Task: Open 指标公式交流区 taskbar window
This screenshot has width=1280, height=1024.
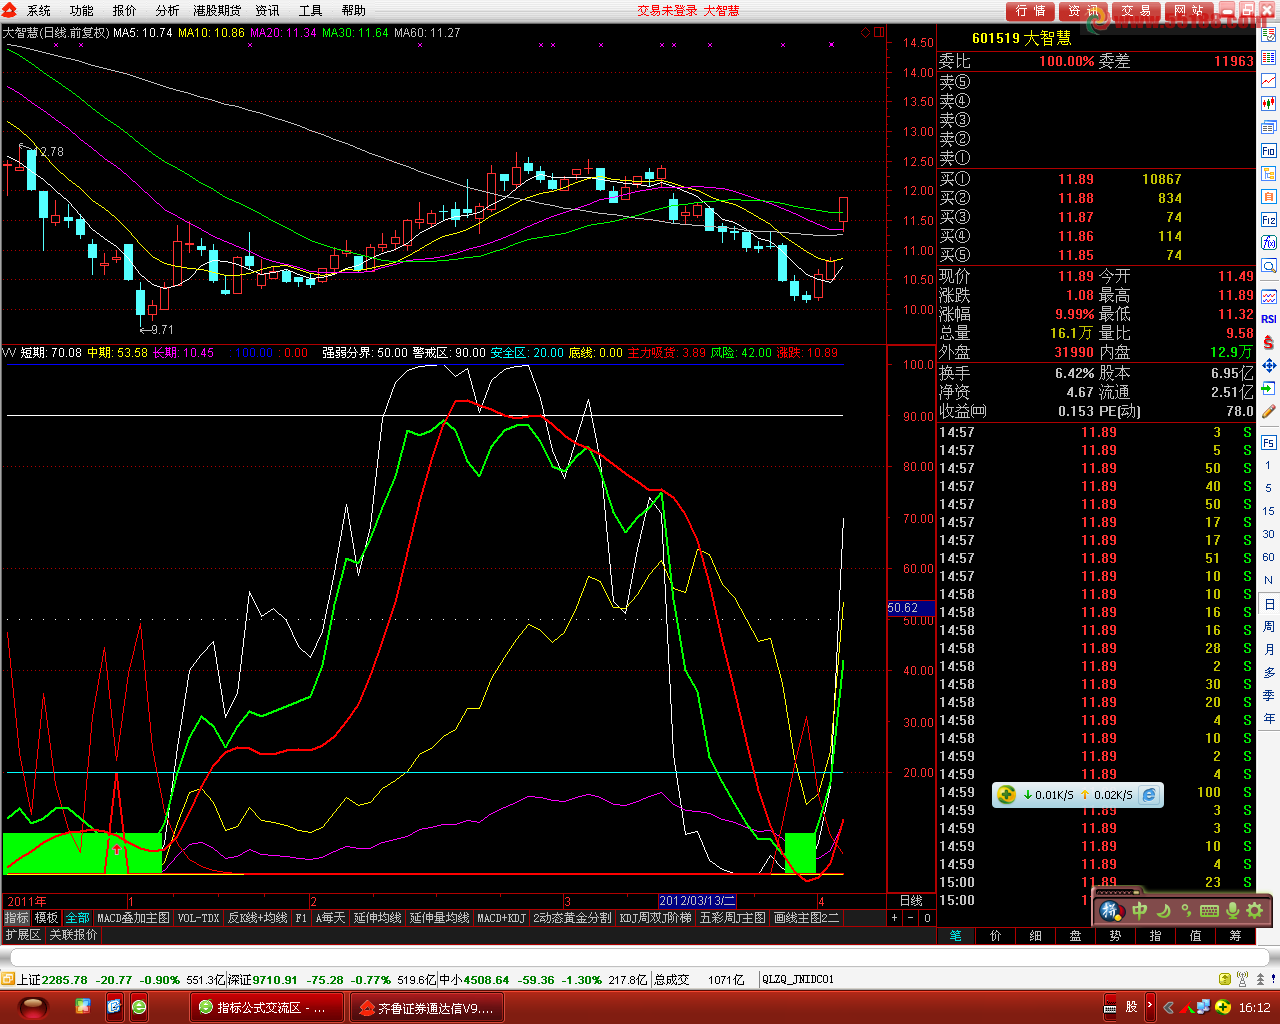Action: click(x=266, y=1008)
